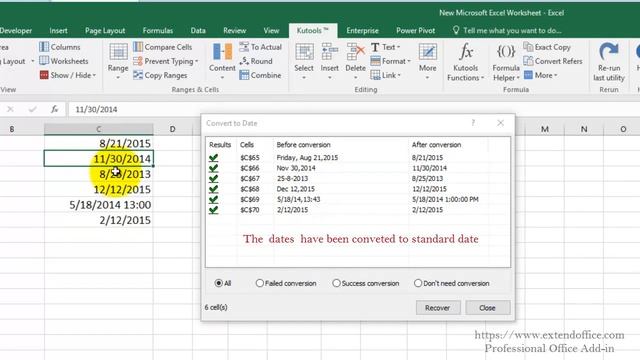640x360 pixels.
Task: Click Convert Refers tool
Action: click(553, 61)
